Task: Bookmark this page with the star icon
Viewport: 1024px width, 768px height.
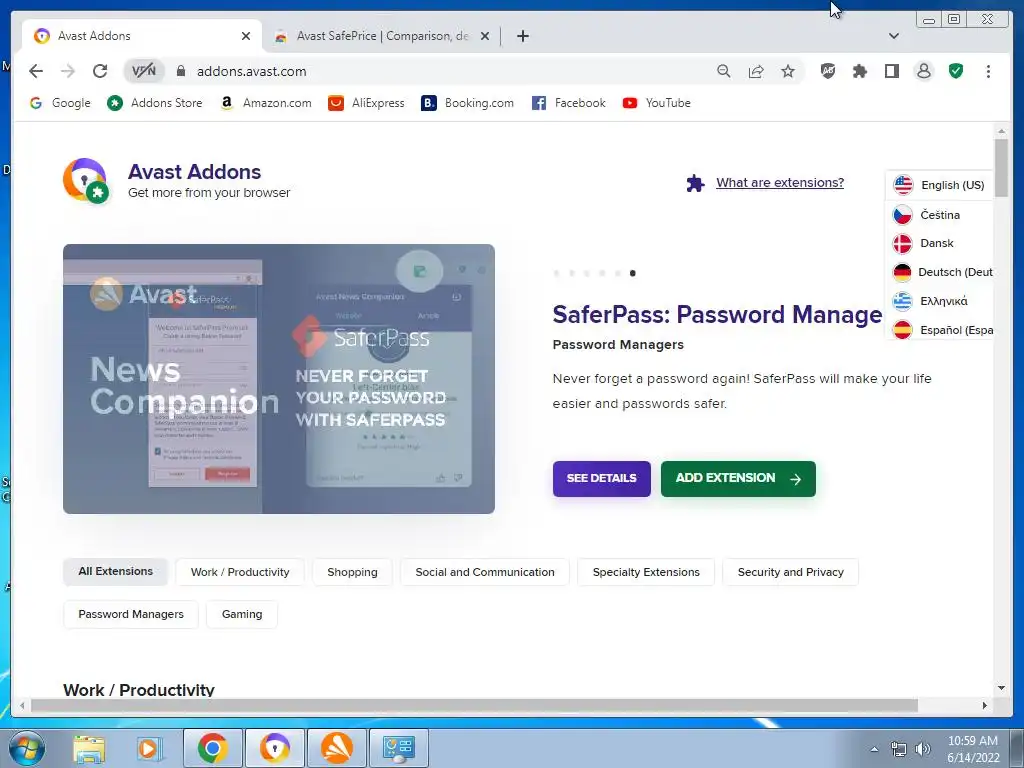Action: 788,71
